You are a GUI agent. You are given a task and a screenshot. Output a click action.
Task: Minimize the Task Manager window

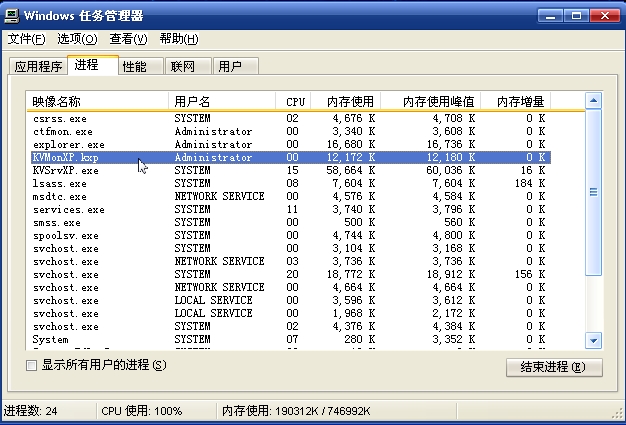(551, 16)
